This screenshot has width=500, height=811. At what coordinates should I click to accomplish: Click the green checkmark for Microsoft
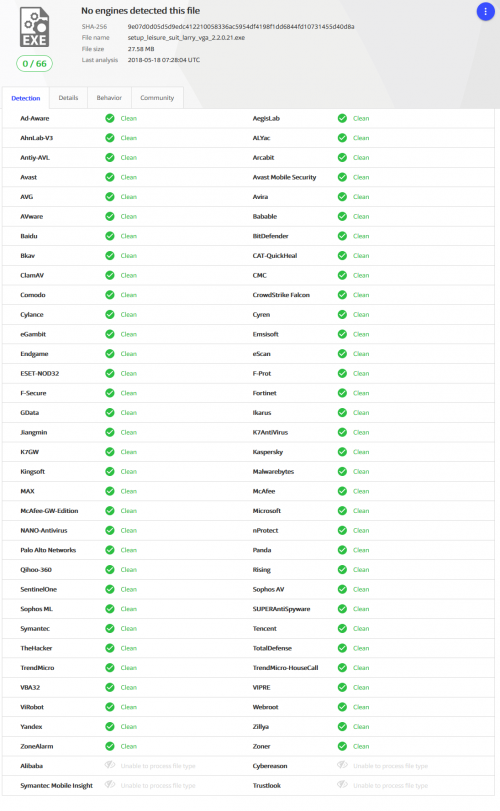[342, 511]
